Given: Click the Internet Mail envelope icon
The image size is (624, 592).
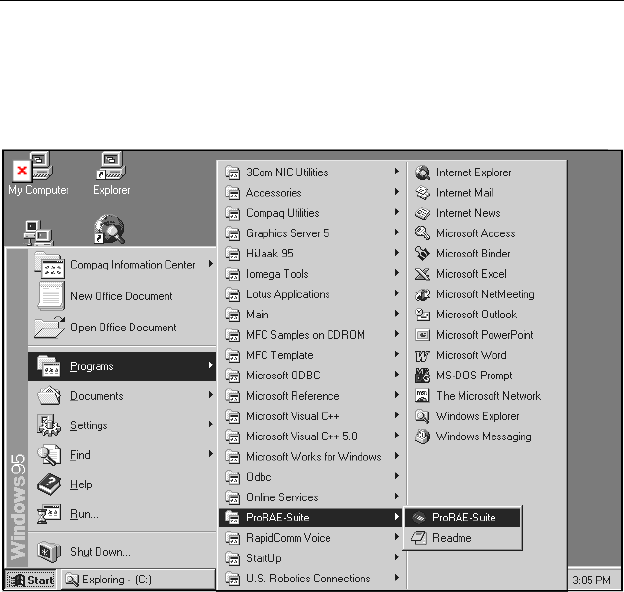Looking at the screenshot, I should coord(422,193).
